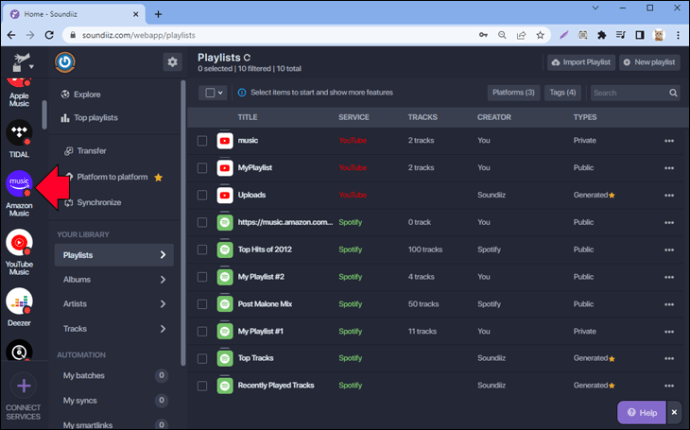Click Spotify icon of Recently Played Tracks
Screen dimensions: 690x430
[x=225, y=386]
